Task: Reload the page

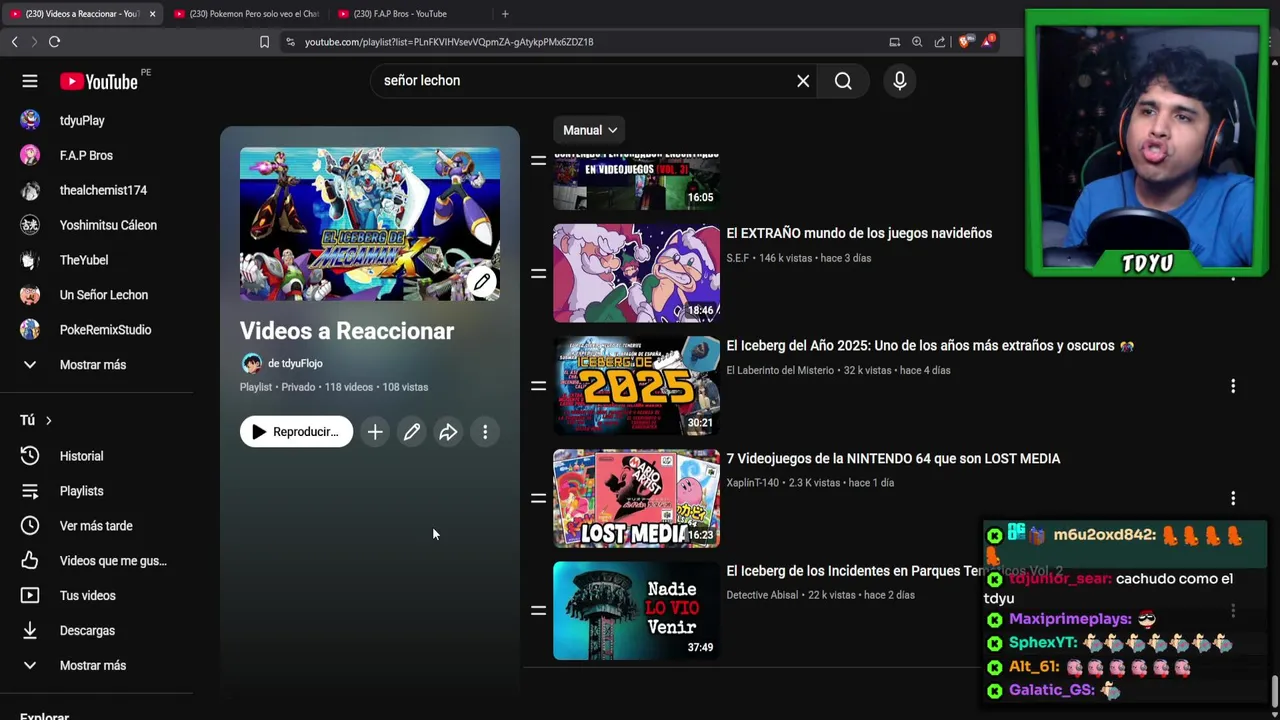Action: 54,42
